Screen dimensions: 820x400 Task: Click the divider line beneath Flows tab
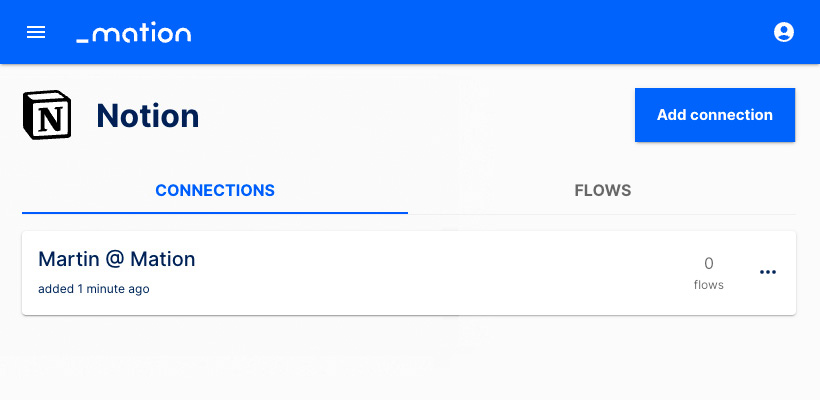tap(602, 214)
